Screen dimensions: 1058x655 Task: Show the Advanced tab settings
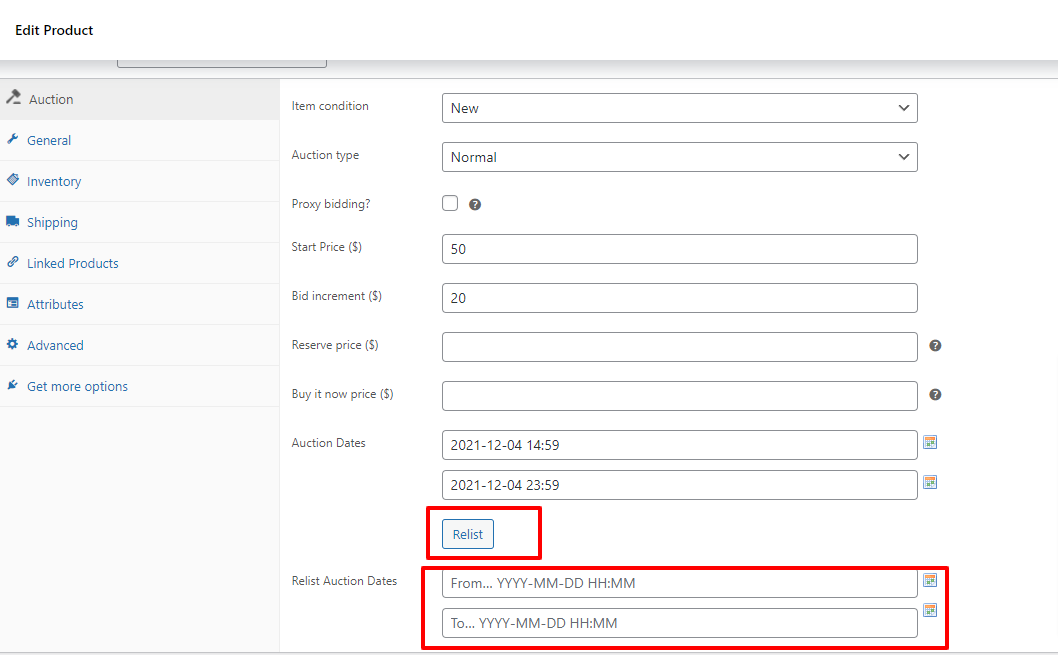click(x=55, y=346)
